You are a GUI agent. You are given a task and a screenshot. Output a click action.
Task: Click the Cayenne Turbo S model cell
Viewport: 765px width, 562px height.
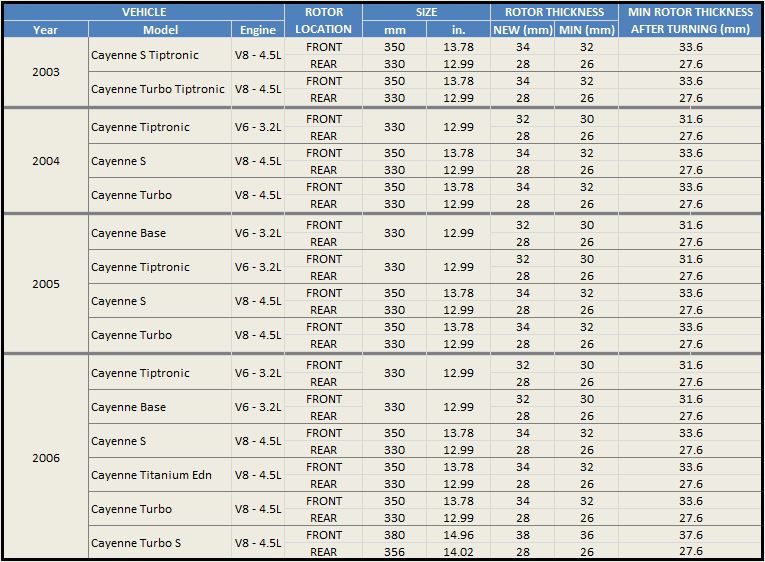tap(136, 543)
